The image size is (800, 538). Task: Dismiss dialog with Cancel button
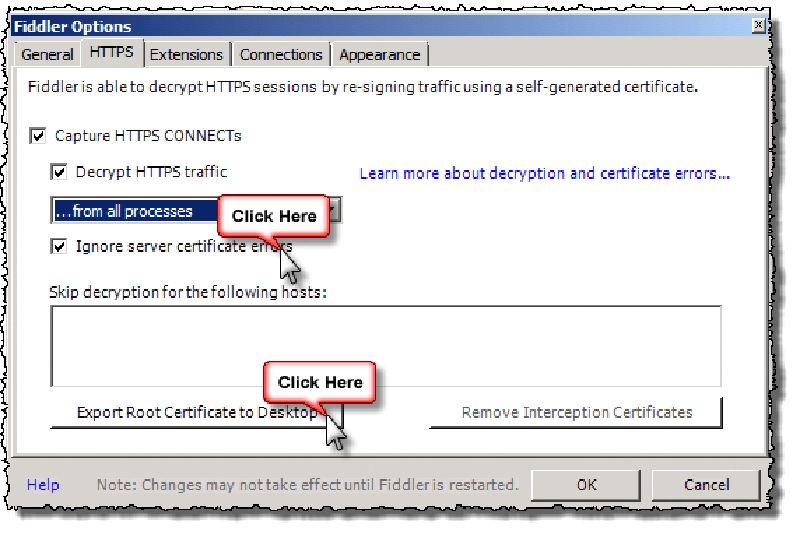(x=707, y=484)
